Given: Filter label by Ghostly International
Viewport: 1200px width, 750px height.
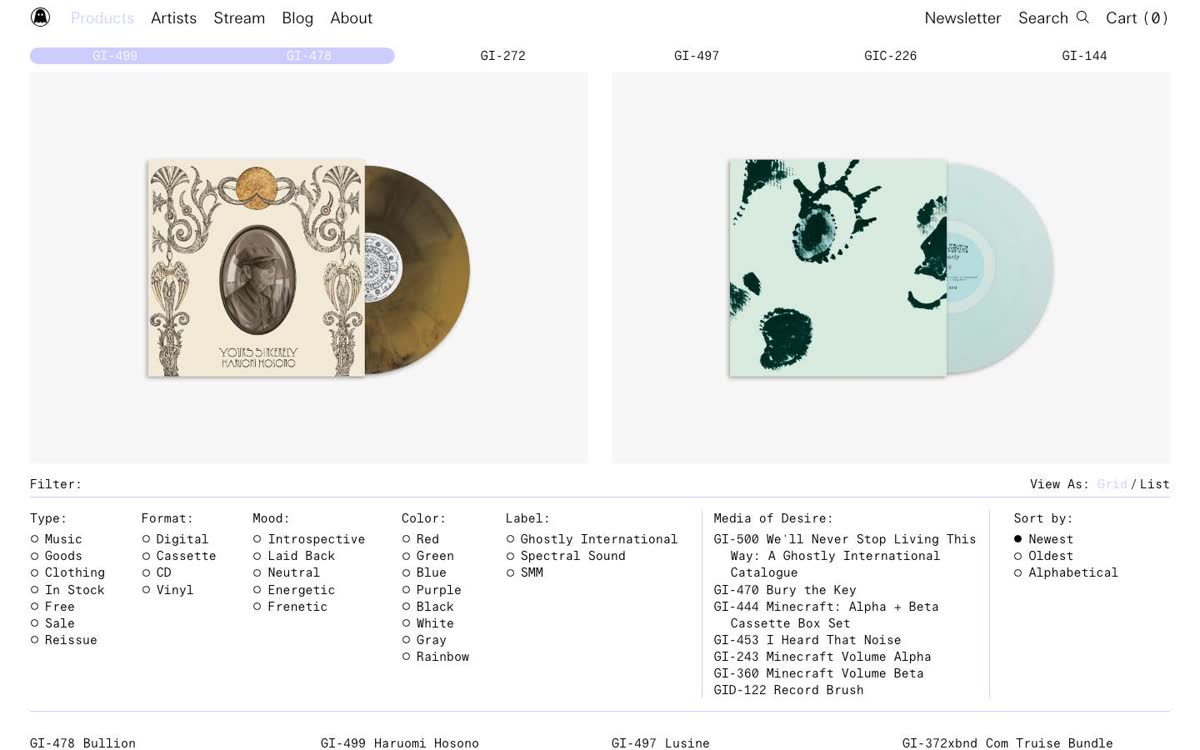Looking at the screenshot, I should click(x=592, y=539).
